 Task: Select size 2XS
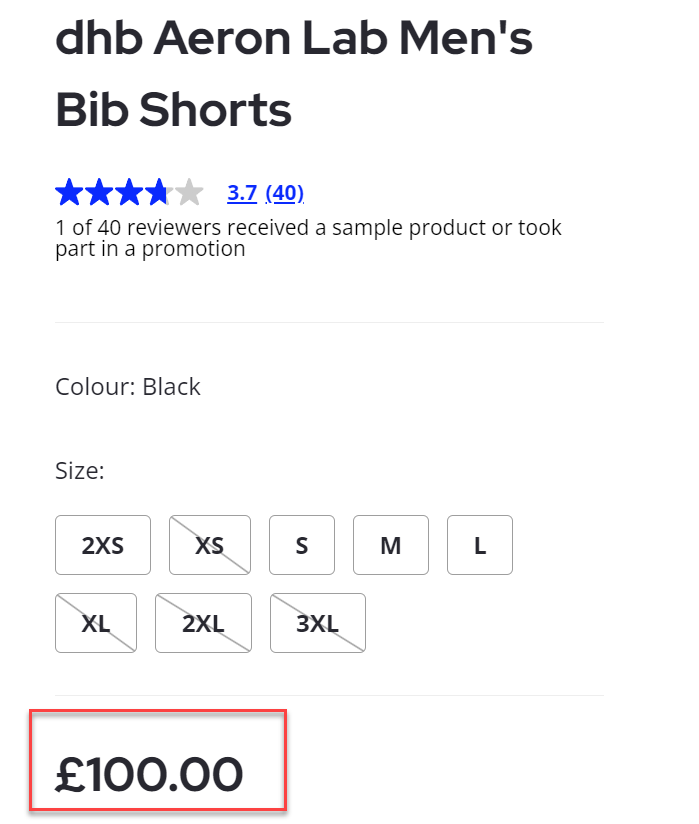[x=103, y=545]
